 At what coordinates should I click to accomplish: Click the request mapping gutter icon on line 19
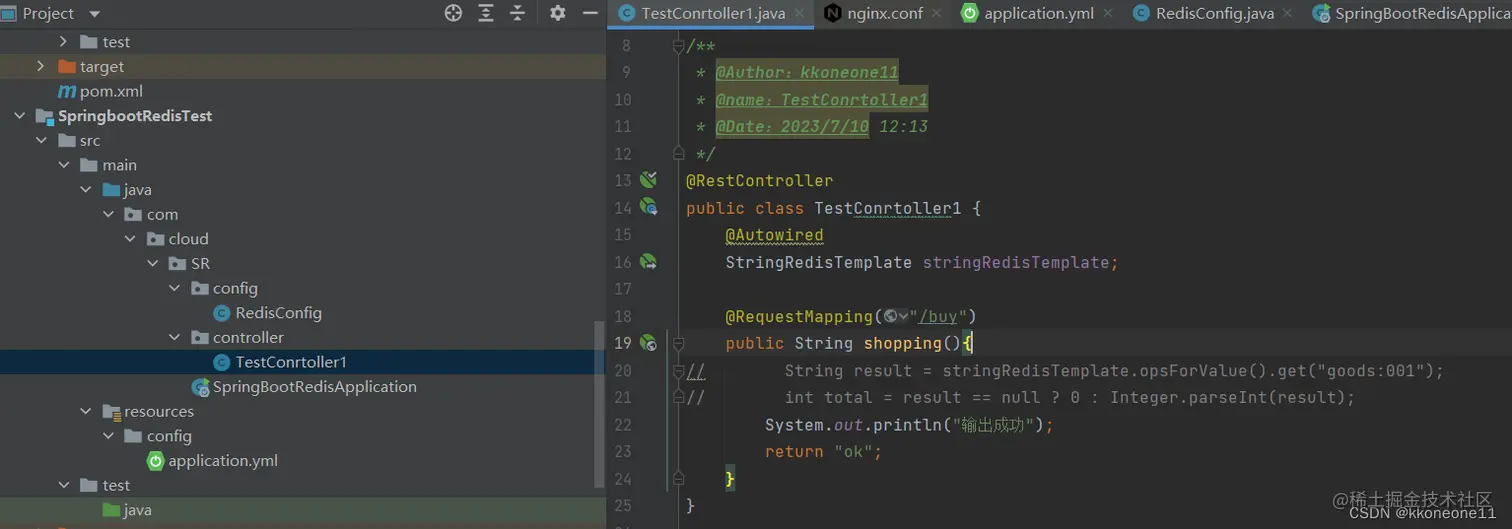(x=649, y=343)
